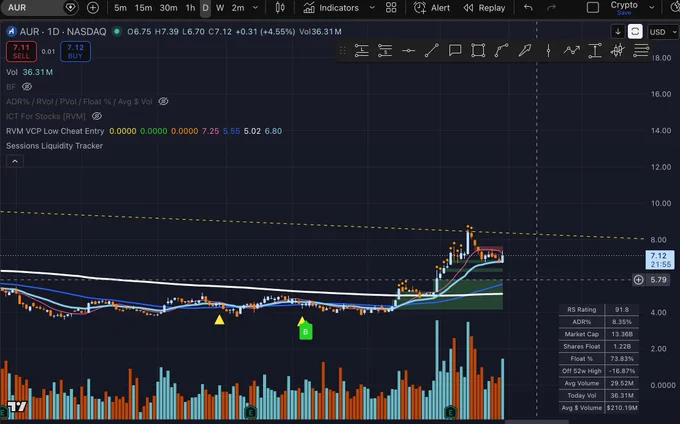Click the 7.12 BUY button
680x424 pixels.
tap(75, 52)
